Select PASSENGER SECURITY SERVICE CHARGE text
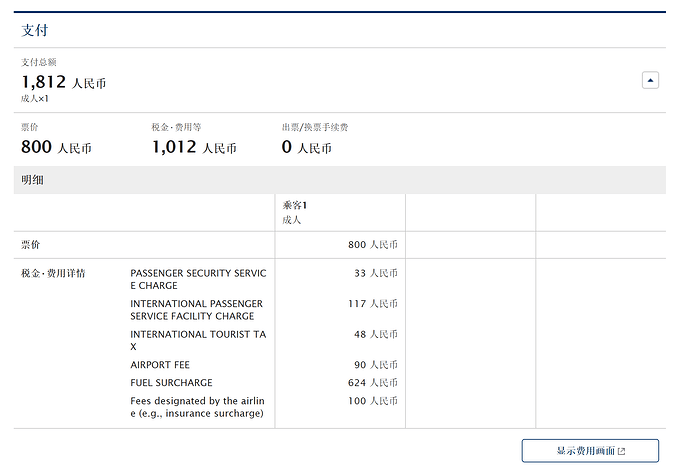 tap(198, 279)
